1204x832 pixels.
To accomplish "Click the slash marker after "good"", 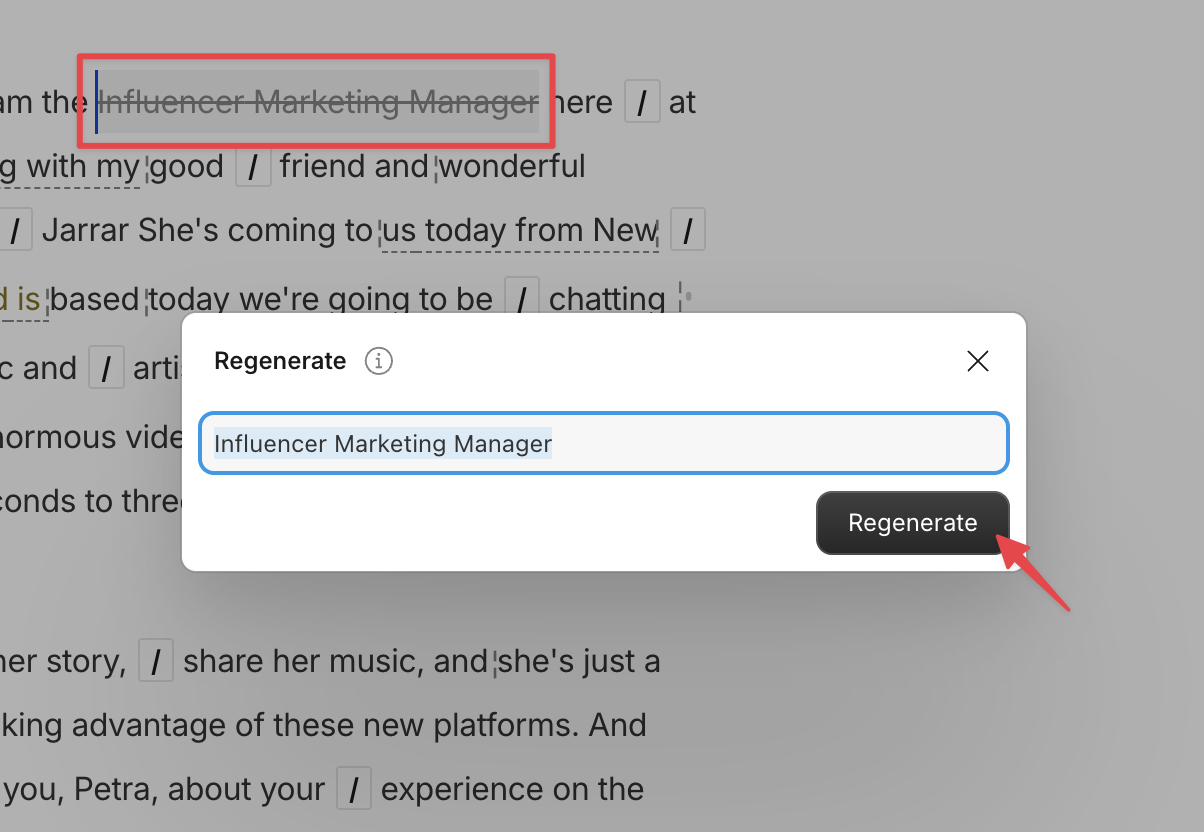I will point(254,166).
